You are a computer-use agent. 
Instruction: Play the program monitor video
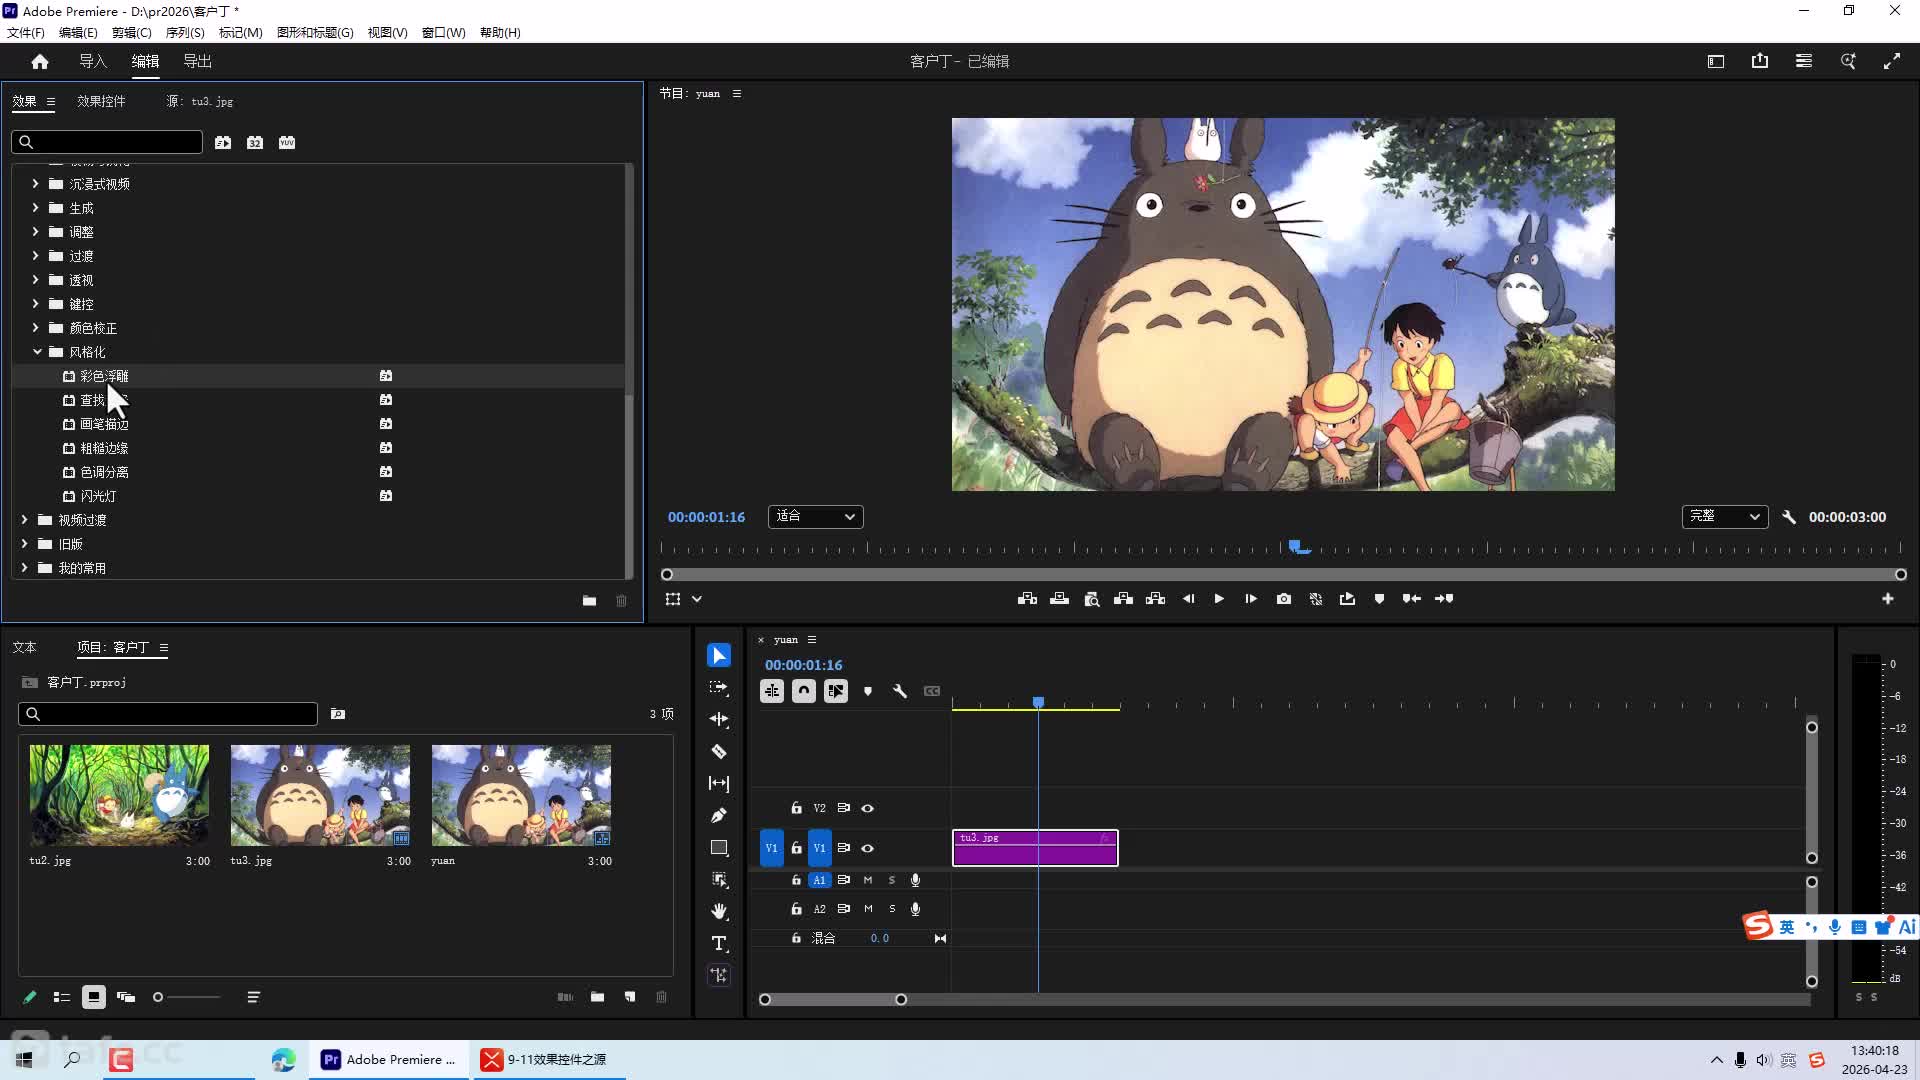coord(1219,599)
